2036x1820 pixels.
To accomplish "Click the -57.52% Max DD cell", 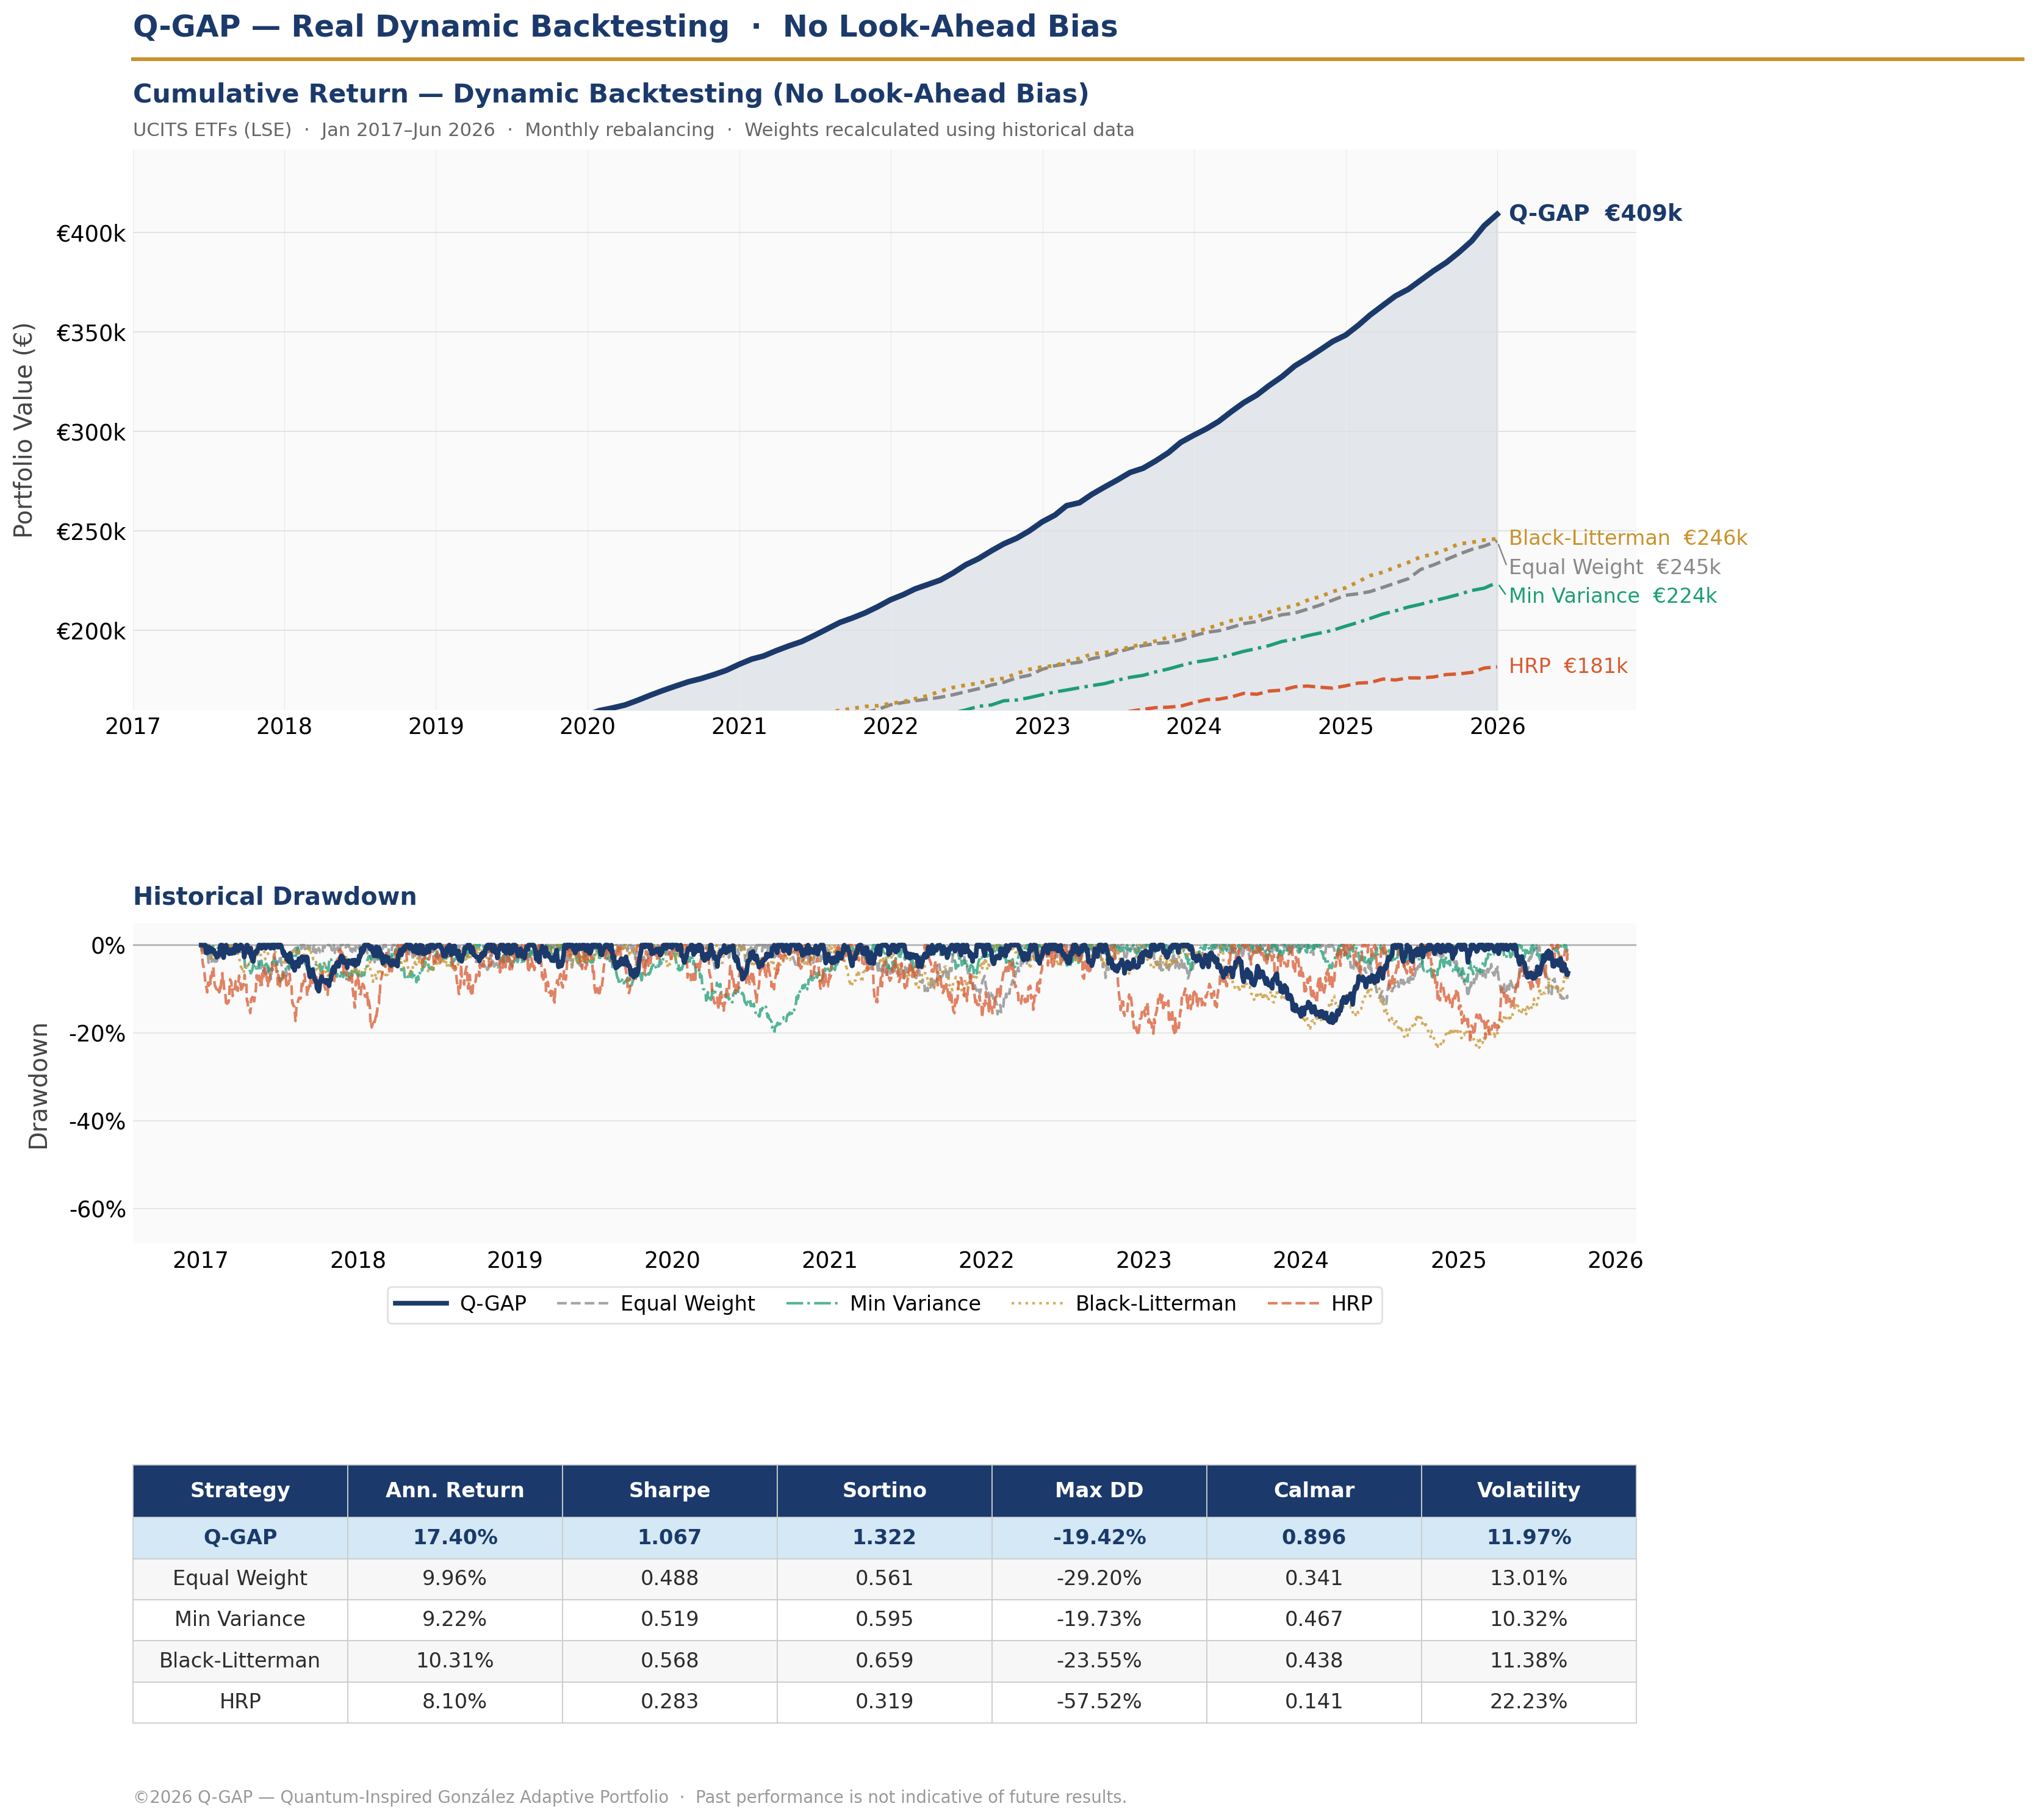I will 1099,1701.
